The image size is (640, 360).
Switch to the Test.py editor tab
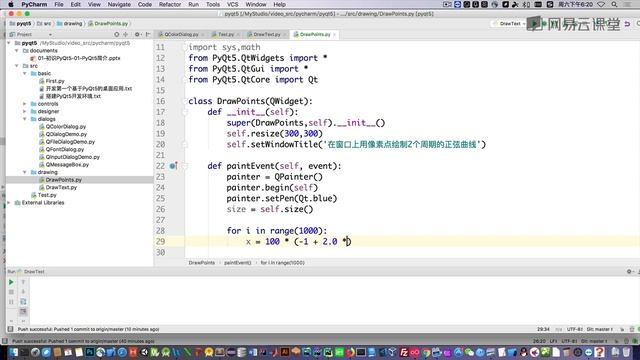click(226, 34)
